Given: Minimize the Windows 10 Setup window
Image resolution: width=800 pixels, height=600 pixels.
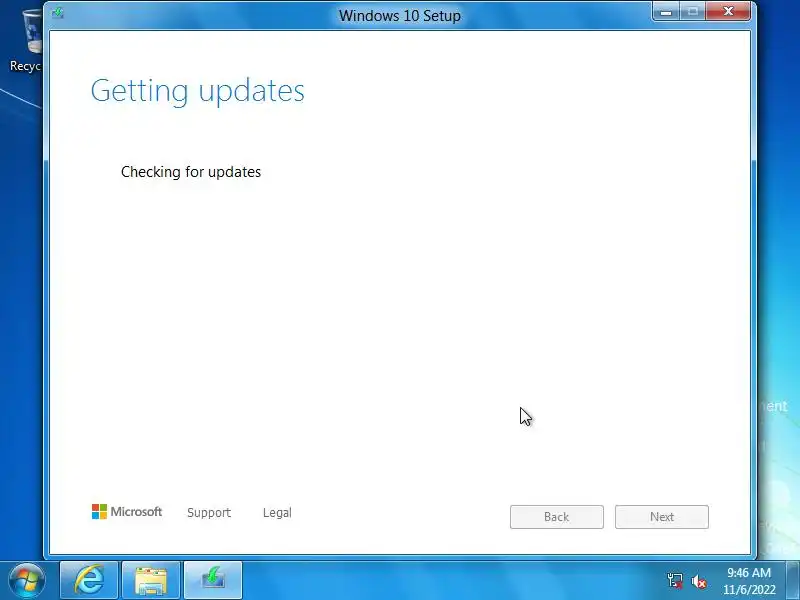Looking at the screenshot, I should [666, 12].
